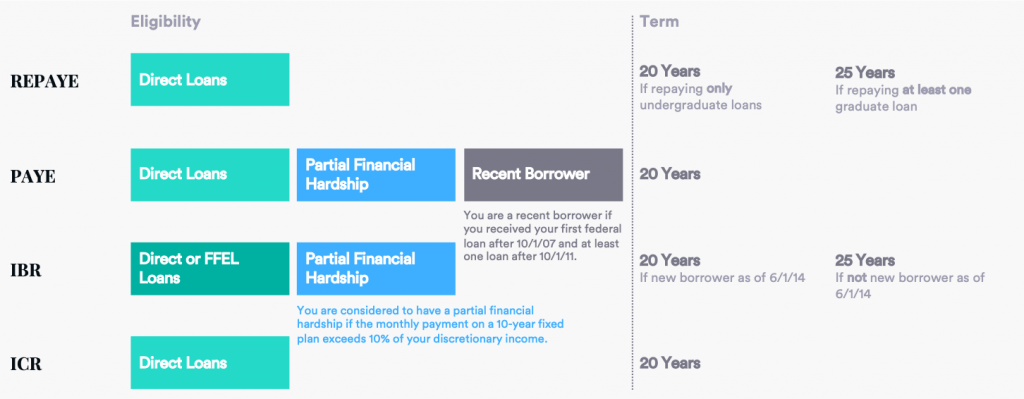Click the IBR Partial Financial Hardship box

tap(376, 268)
